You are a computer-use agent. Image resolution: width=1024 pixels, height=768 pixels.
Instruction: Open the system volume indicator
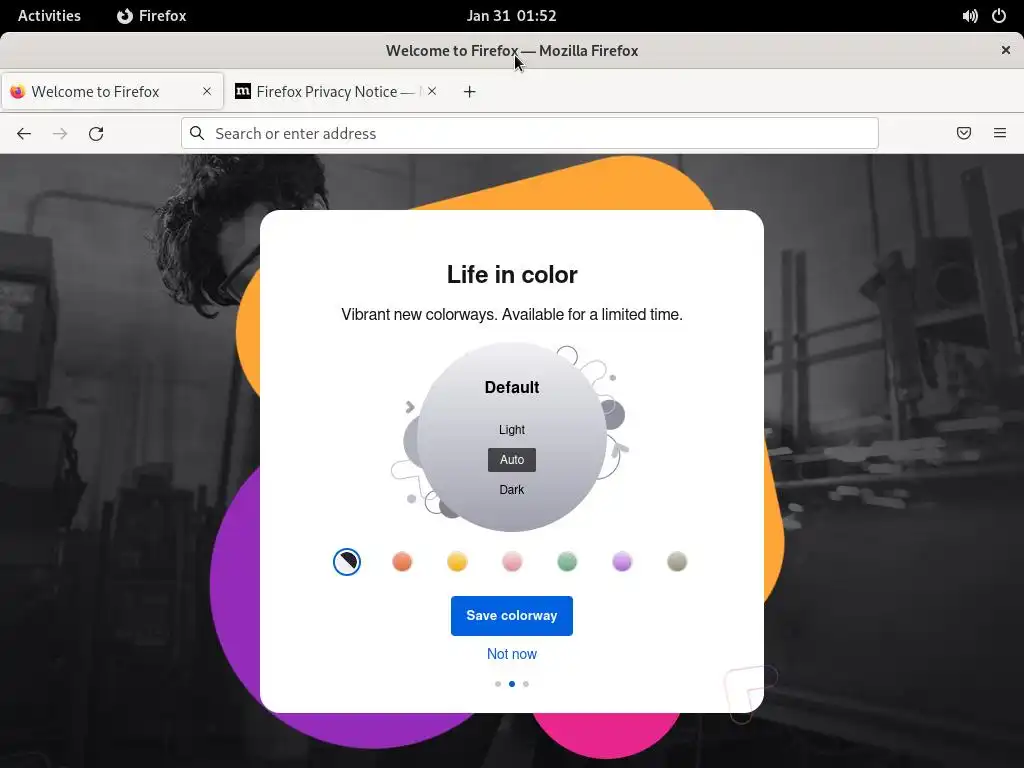tap(970, 16)
